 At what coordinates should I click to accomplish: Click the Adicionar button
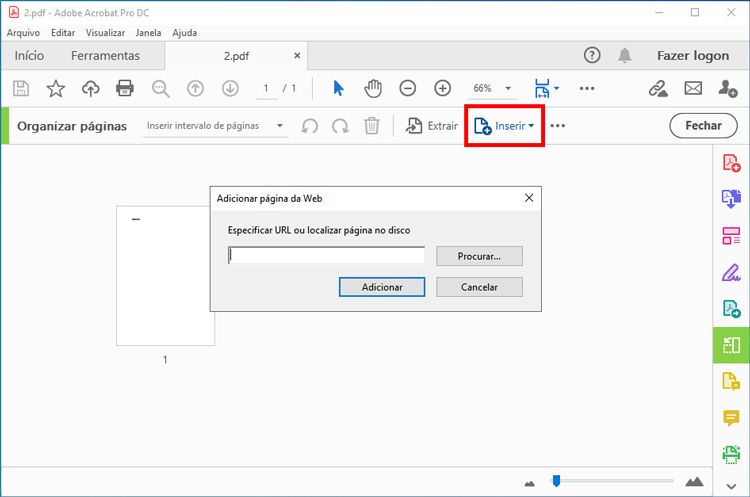382,287
